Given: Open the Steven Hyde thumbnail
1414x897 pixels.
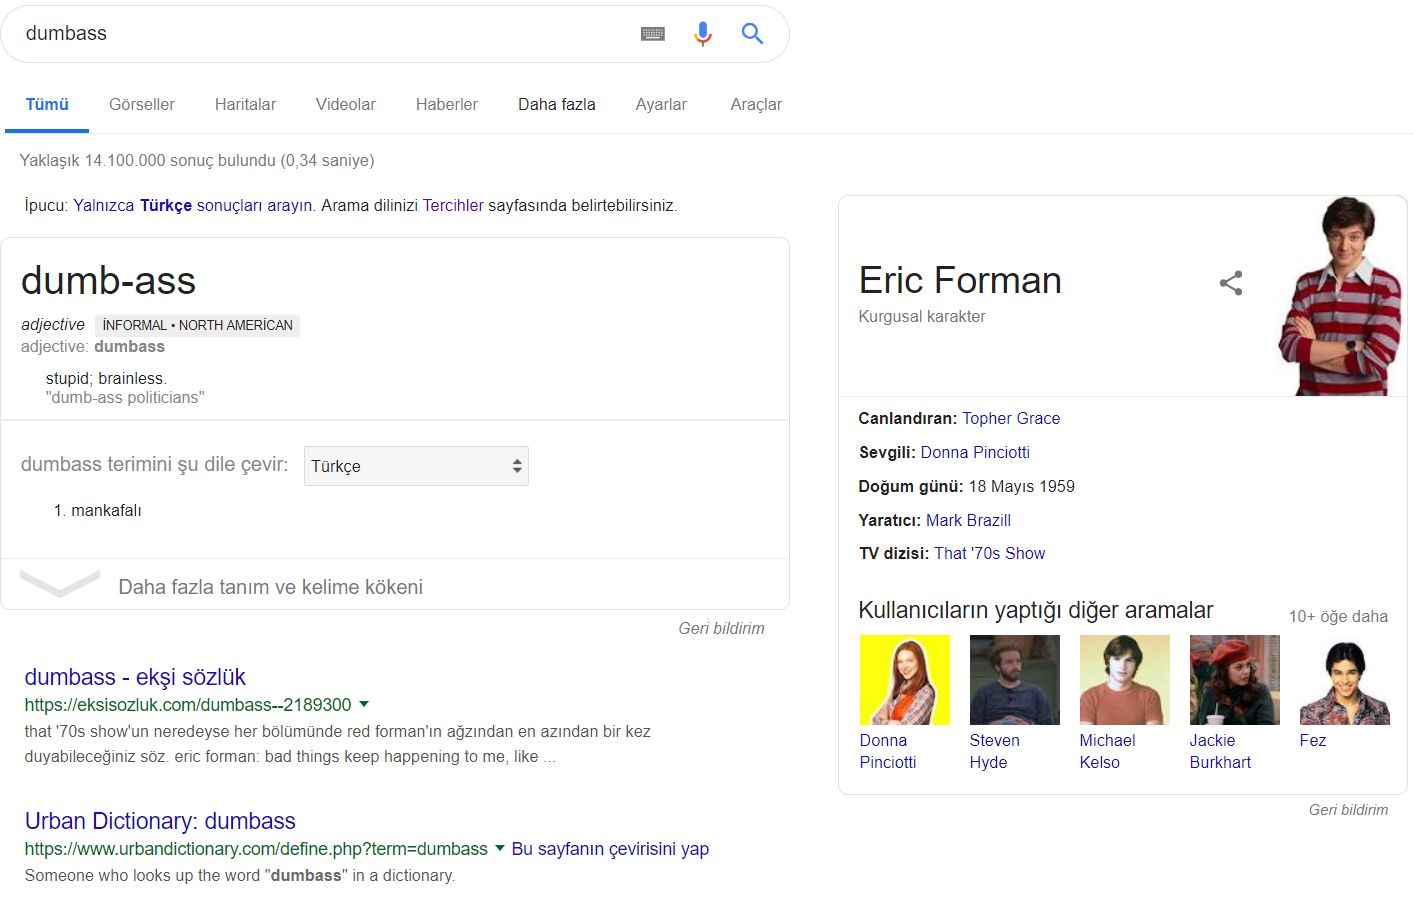Looking at the screenshot, I should point(1014,679).
